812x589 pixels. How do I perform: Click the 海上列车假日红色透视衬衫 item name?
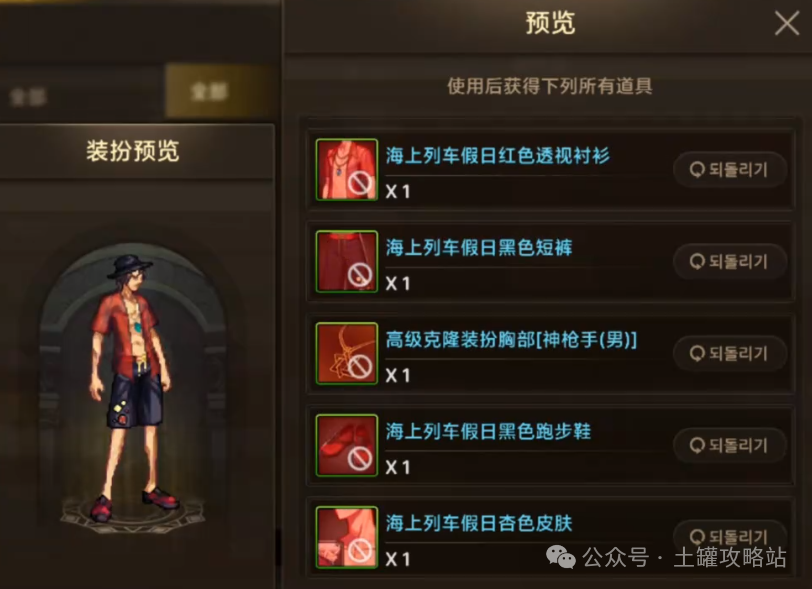498,155
